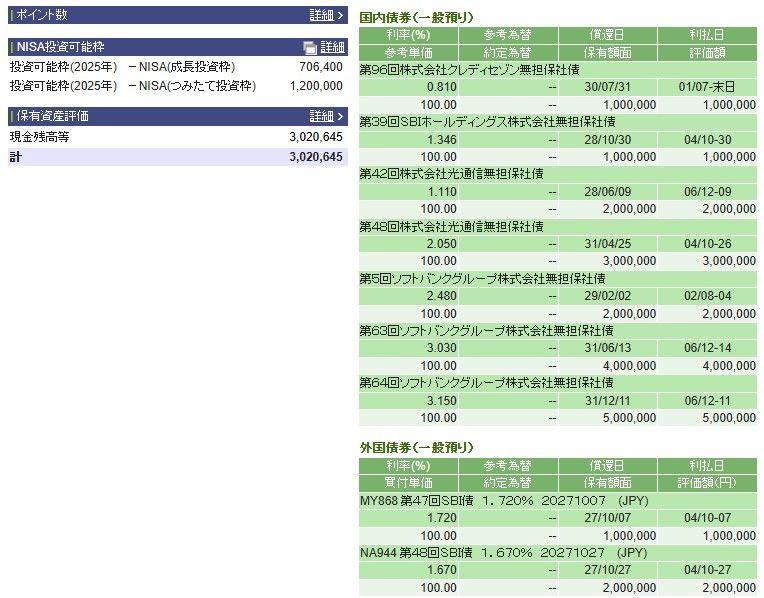Click the arrow next to 保有資産評価 詳細
The image size is (764, 598).
coord(340,116)
